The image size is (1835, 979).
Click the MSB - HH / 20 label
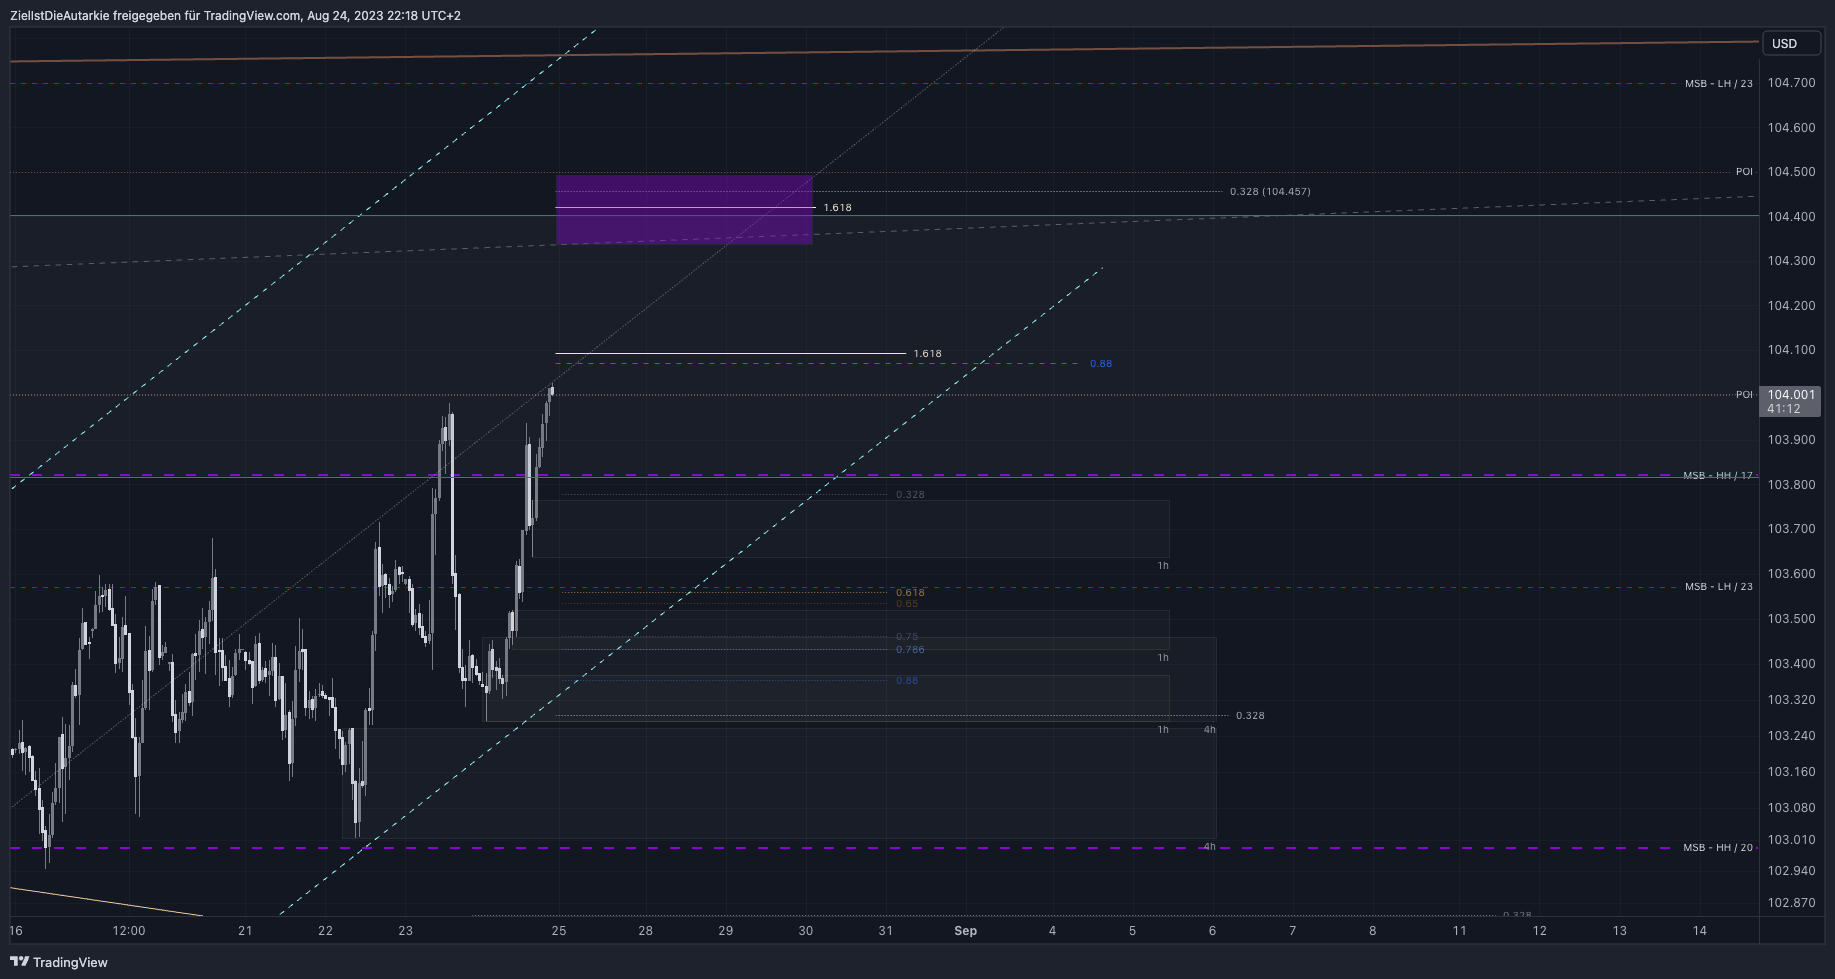[x=1718, y=848]
